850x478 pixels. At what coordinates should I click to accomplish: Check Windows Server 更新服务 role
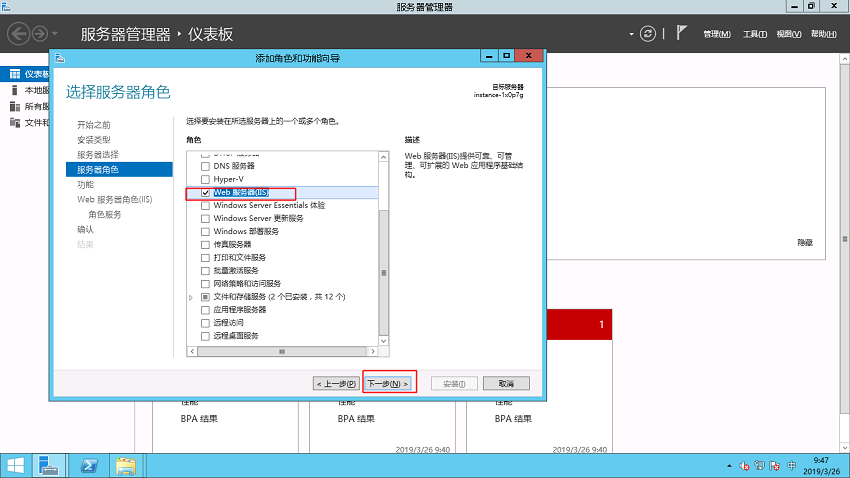pyautogui.click(x=205, y=218)
